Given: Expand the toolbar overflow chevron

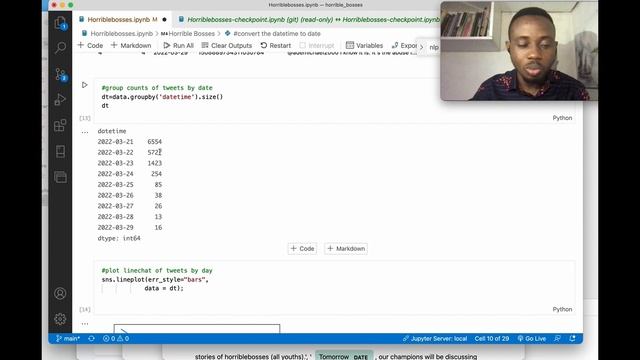Looking at the screenshot, I should point(422,47).
